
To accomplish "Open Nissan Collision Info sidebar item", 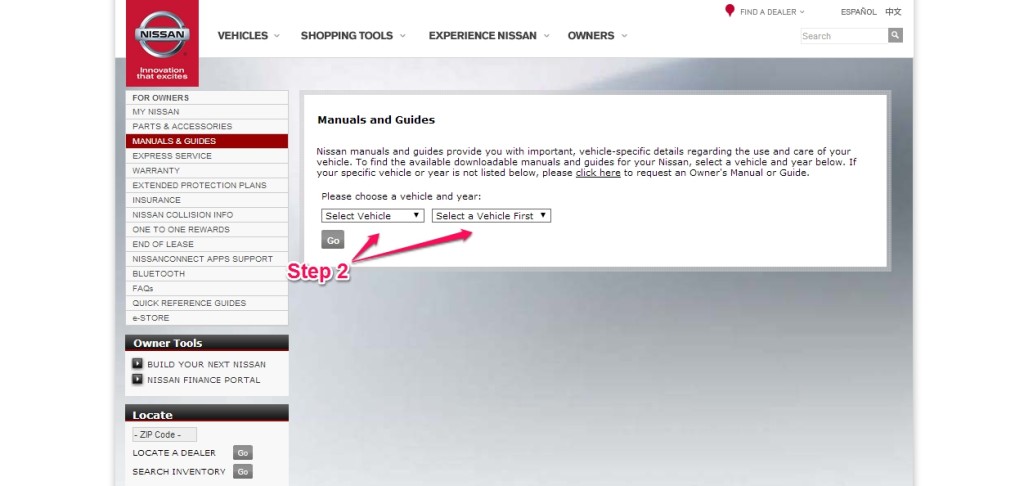I will point(206,214).
